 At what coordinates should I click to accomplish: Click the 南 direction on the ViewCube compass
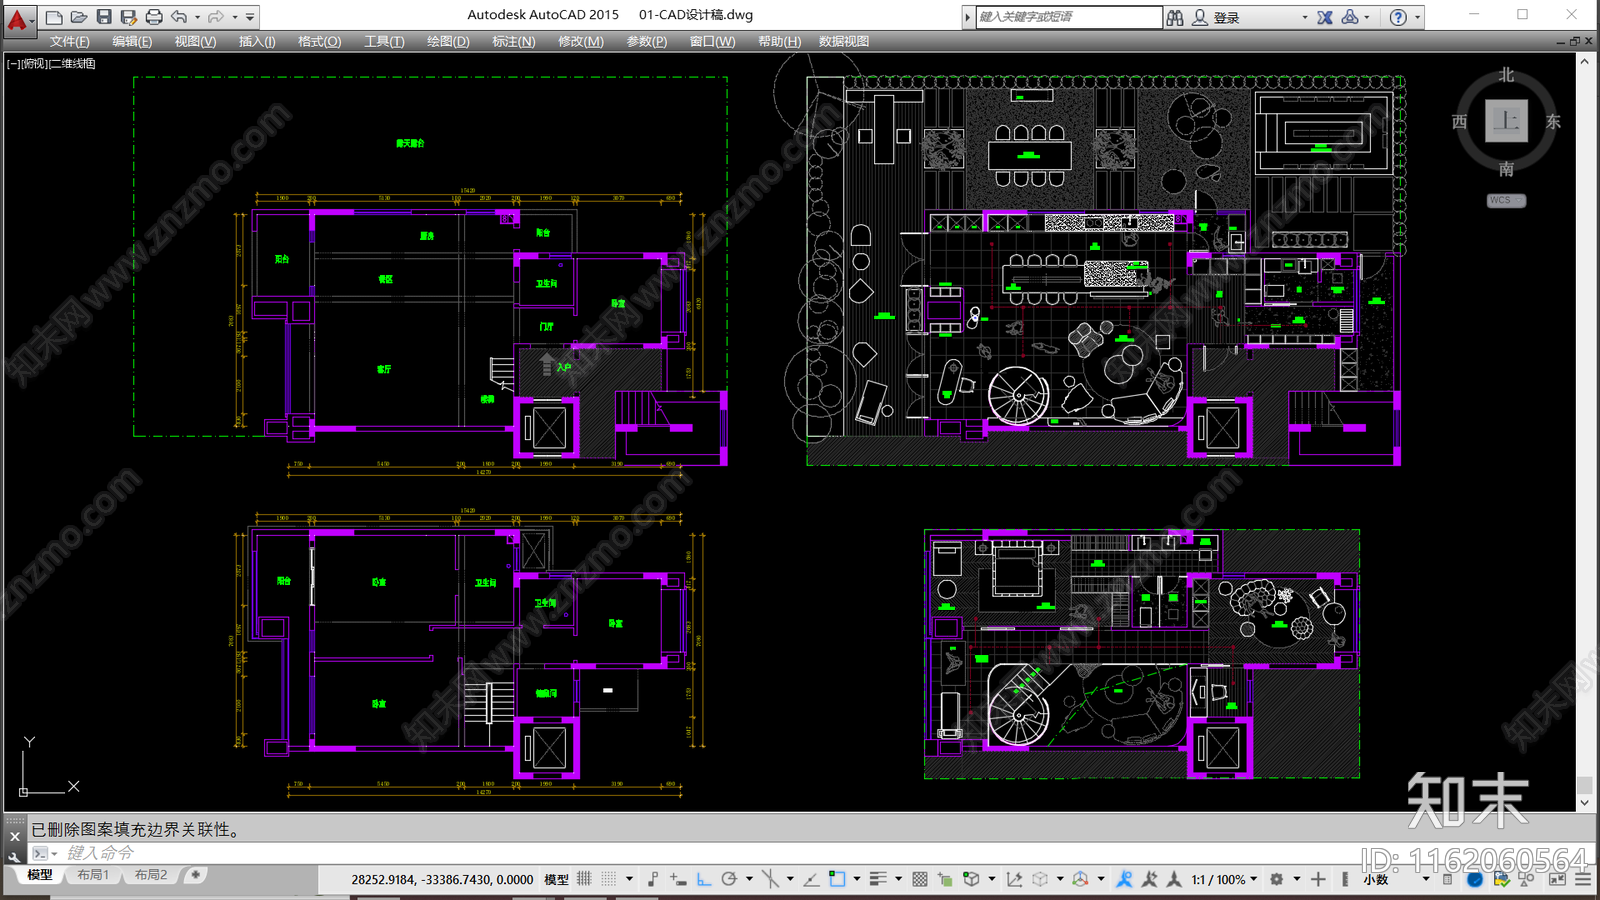pos(1506,168)
